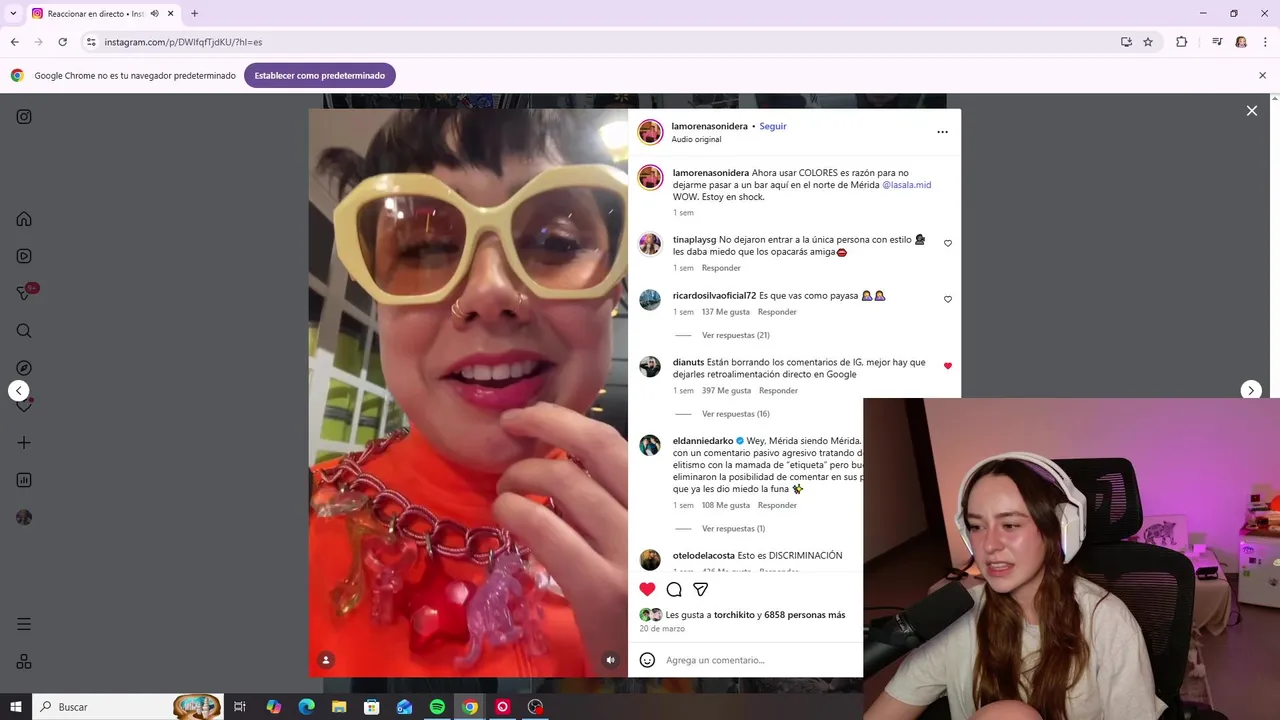
Task: Open otelodelacosta's profile
Action: pyautogui.click(x=703, y=556)
